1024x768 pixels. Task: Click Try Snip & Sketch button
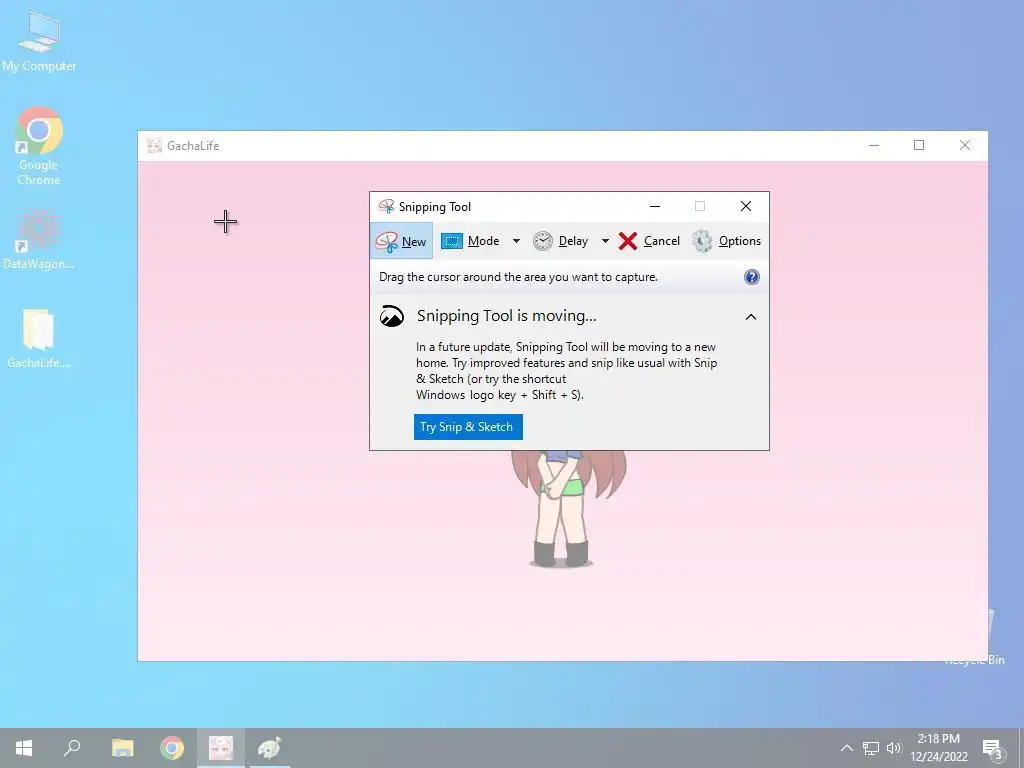coord(468,426)
